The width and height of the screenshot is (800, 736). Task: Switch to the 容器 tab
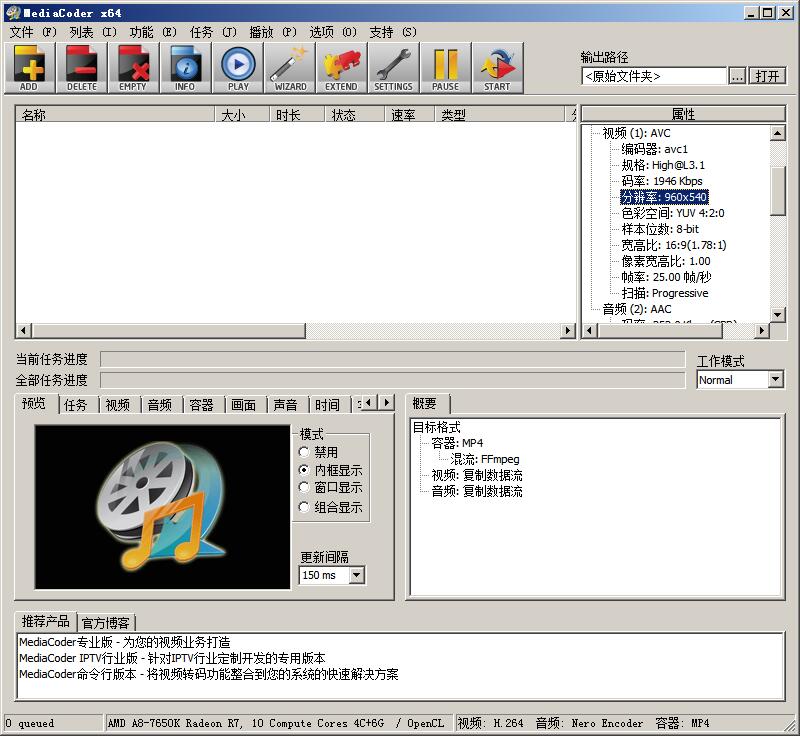pos(202,405)
